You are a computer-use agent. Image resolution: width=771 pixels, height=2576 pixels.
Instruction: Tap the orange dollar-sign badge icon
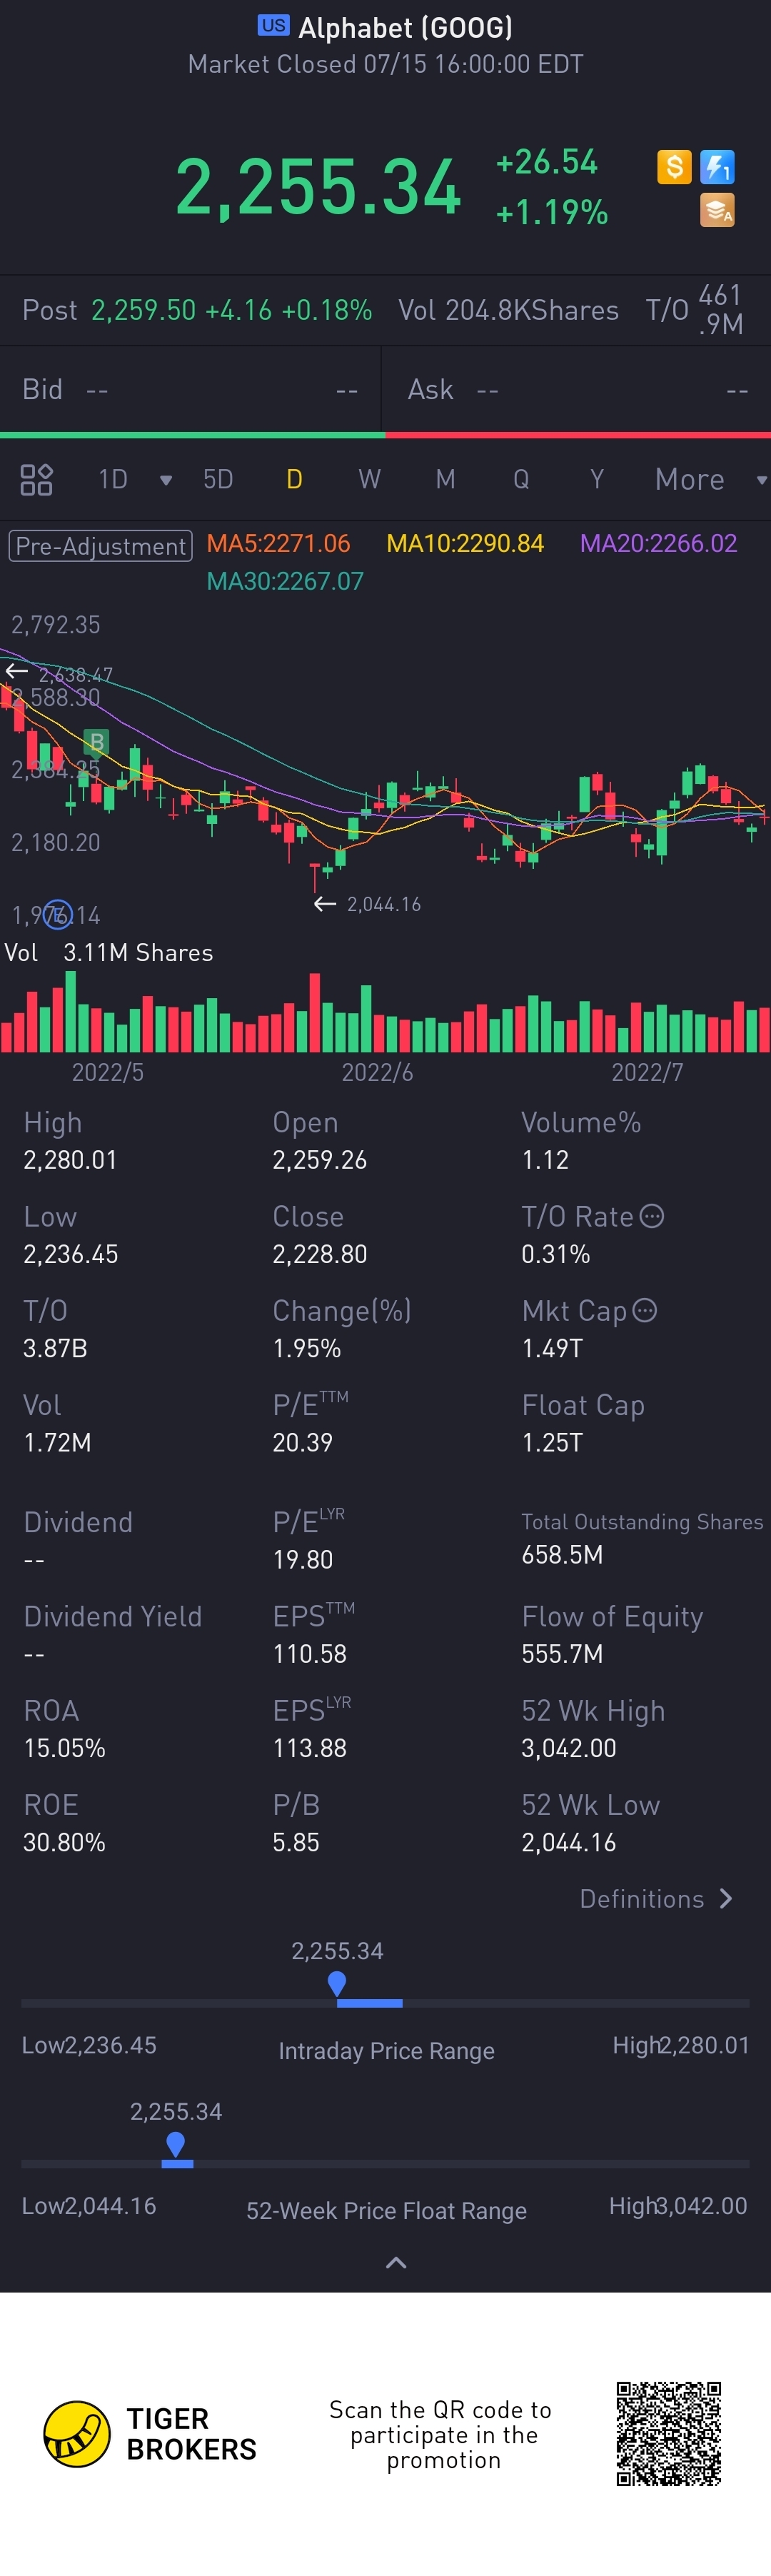coord(674,167)
